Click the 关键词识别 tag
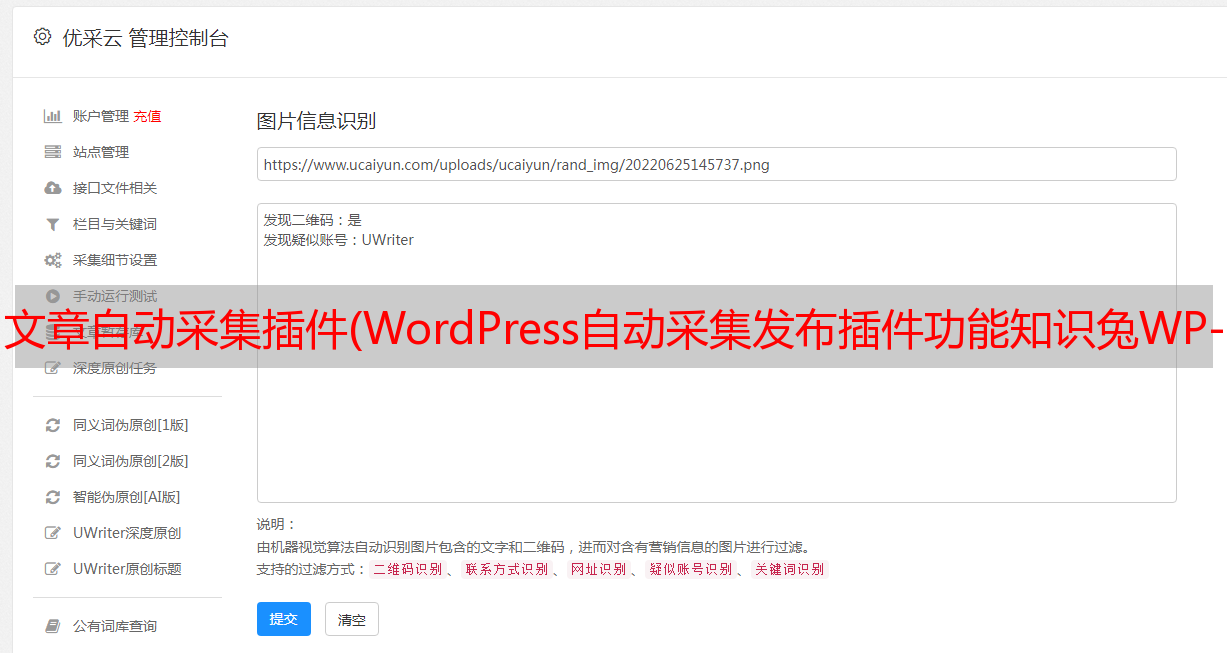This screenshot has width=1227, height=653. 790,569
